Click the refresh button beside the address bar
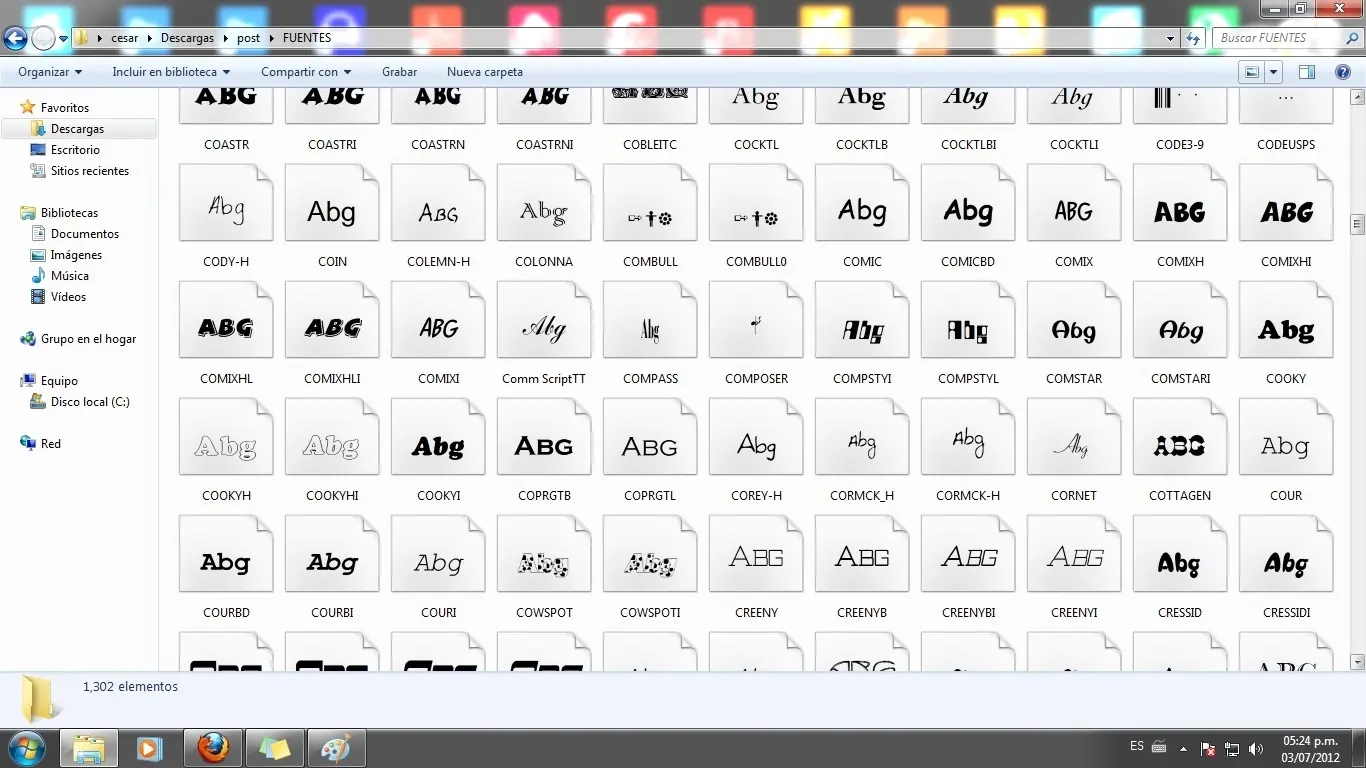This screenshot has height=768, width=1366. 1193,38
